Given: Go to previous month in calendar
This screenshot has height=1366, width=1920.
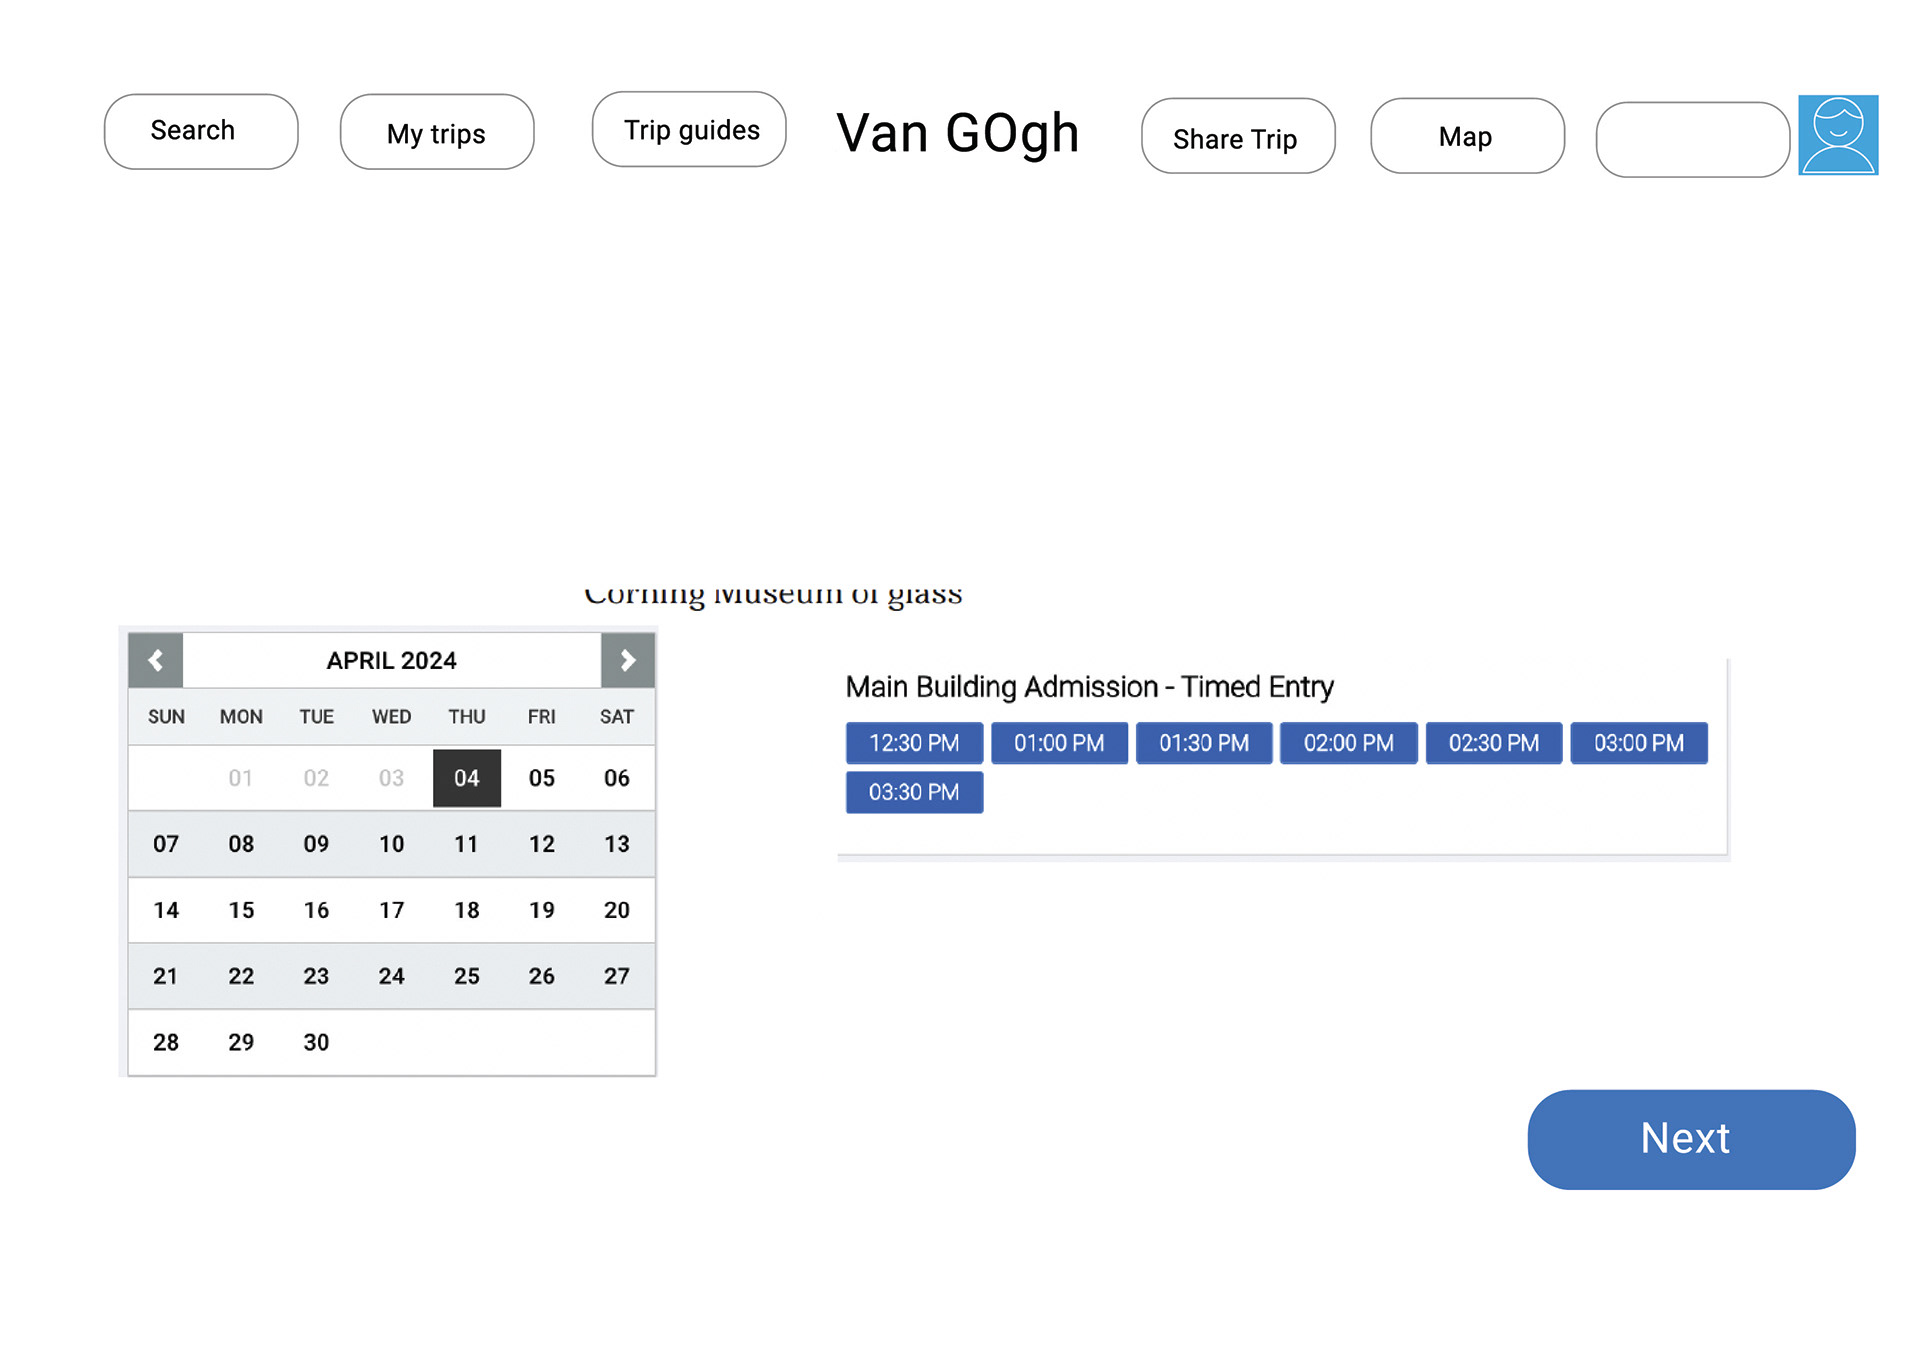Looking at the screenshot, I should tap(155, 660).
